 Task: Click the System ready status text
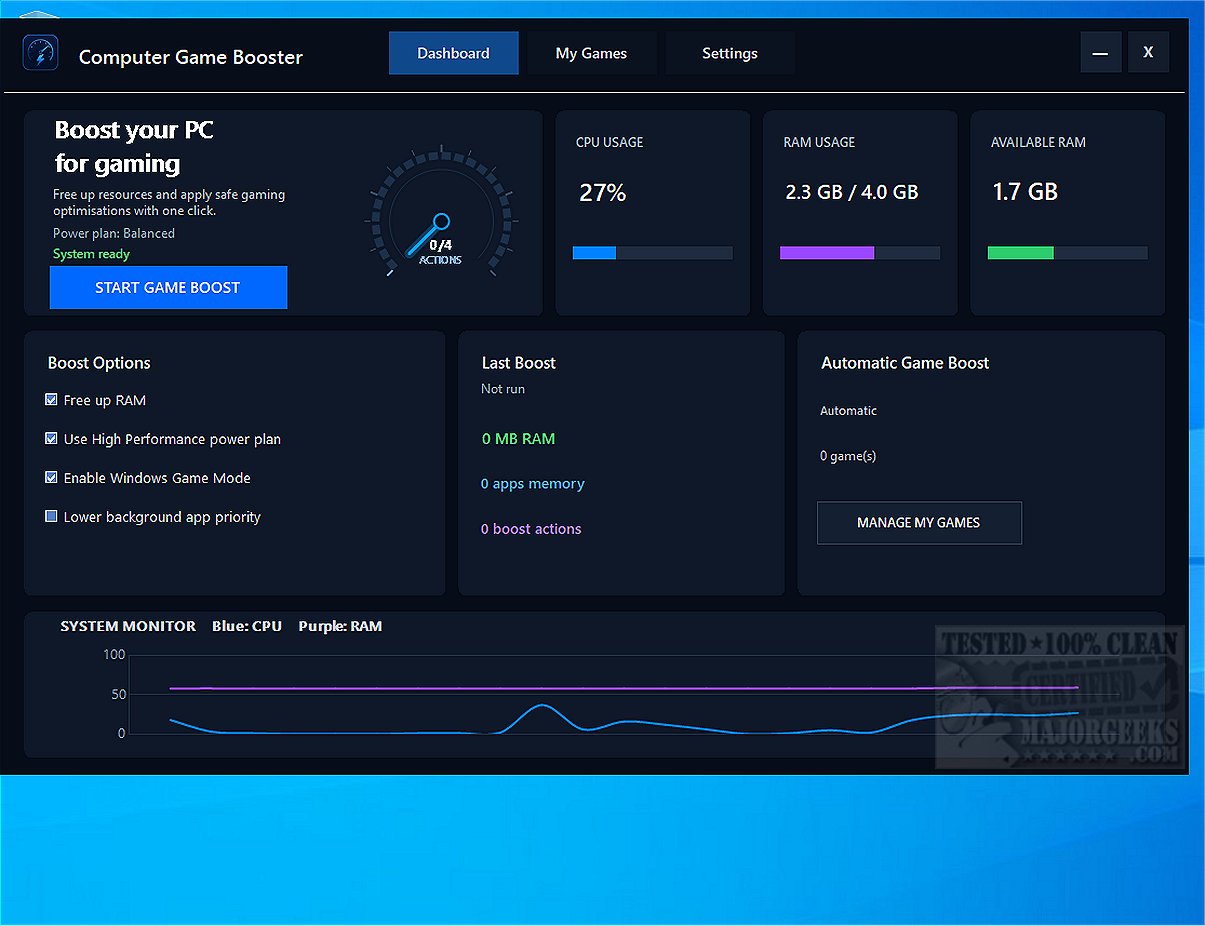[92, 254]
